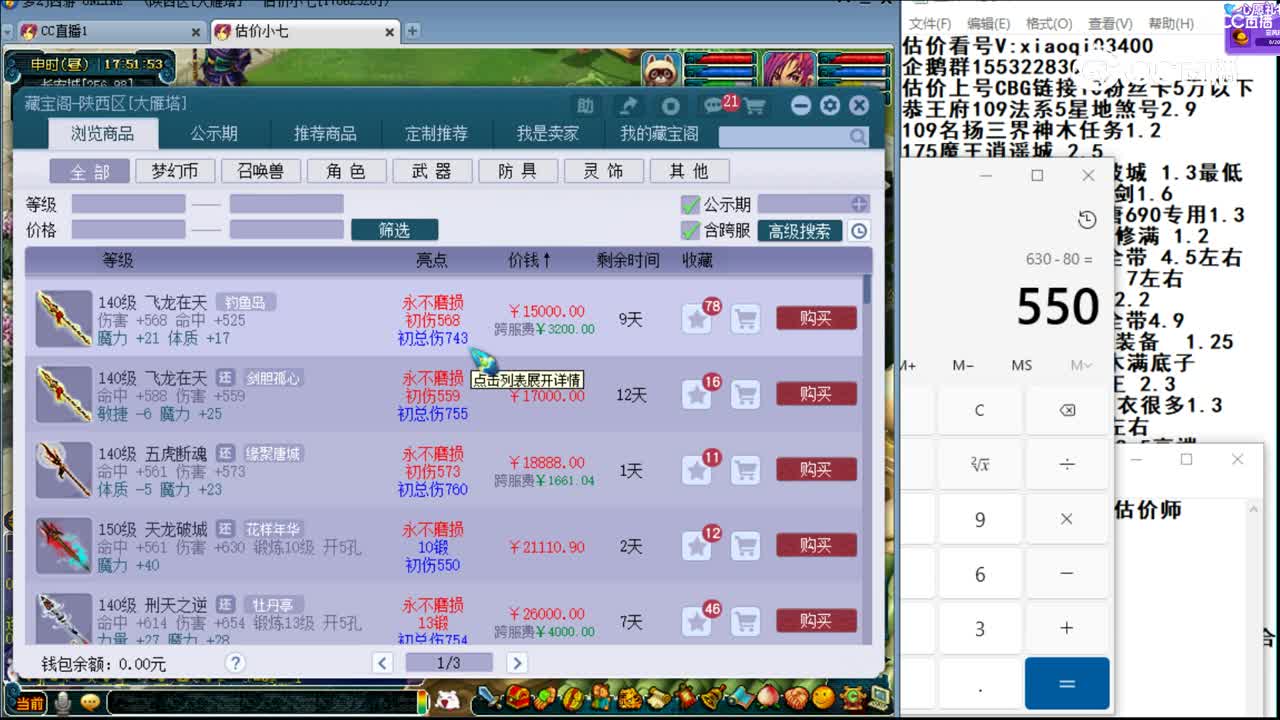The image size is (1280, 720).
Task: Open the gear settings icon in the 藏宝阁 header
Action: tap(830, 106)
